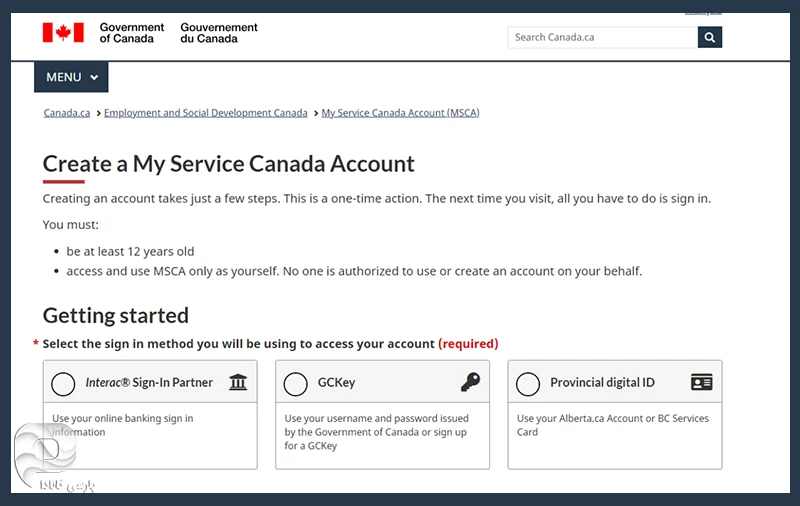Click the Canadian flag logo
800x506 pixels.
point(63,33)
